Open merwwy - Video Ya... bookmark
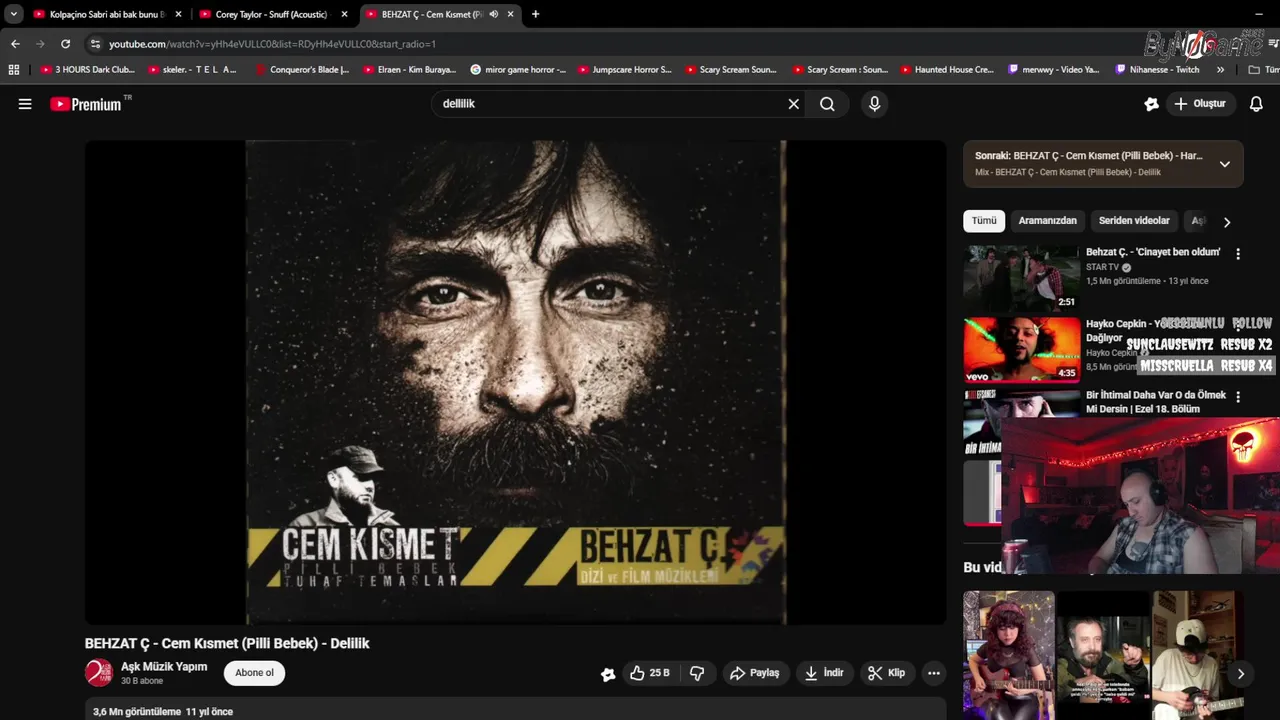 coord(1054,70)
